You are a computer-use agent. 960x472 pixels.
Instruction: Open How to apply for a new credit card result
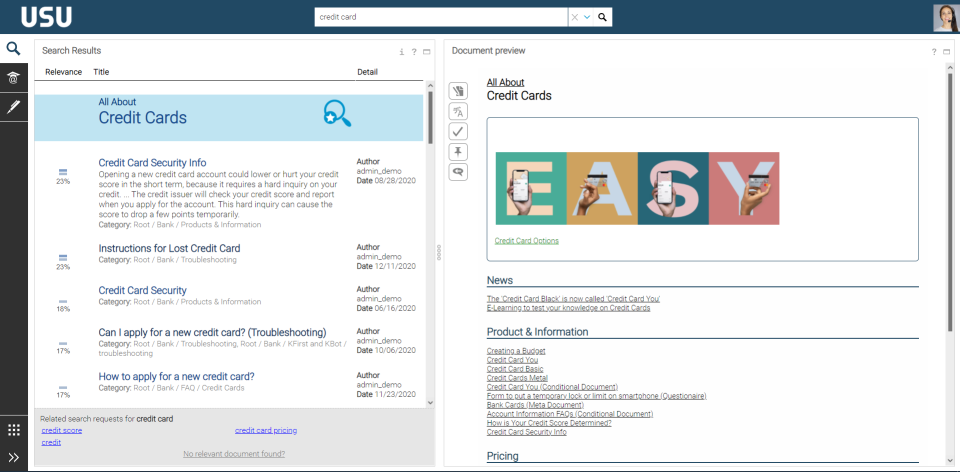[176, 376]
